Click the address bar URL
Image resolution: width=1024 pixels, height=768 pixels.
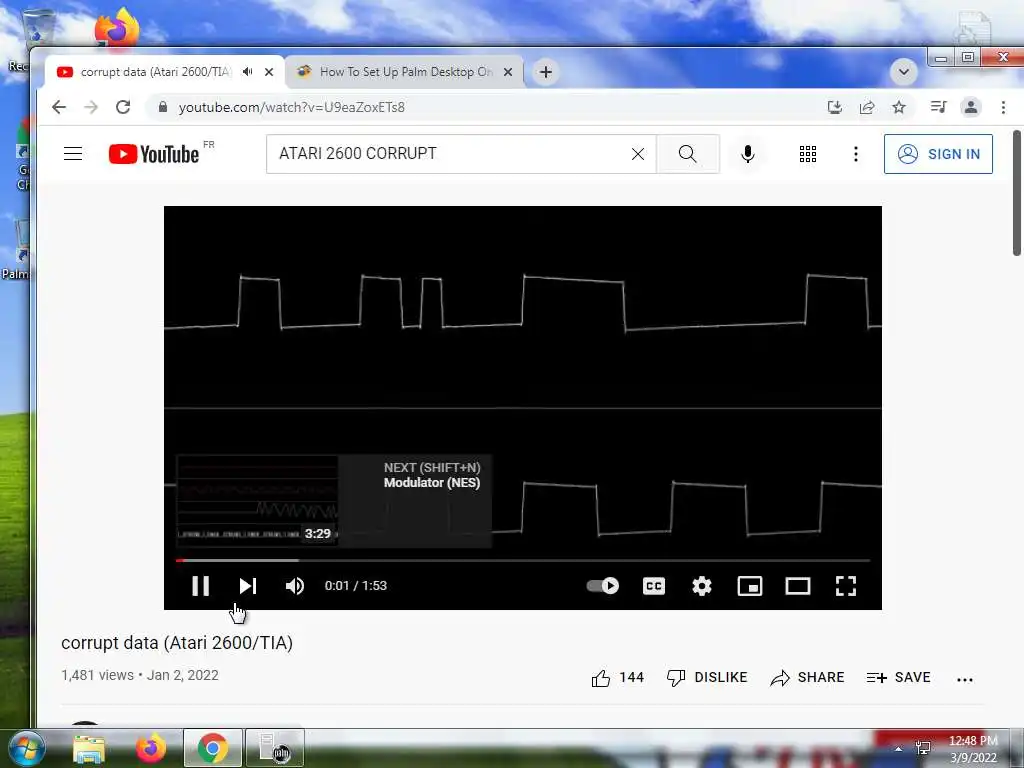[x=292, y=107]
